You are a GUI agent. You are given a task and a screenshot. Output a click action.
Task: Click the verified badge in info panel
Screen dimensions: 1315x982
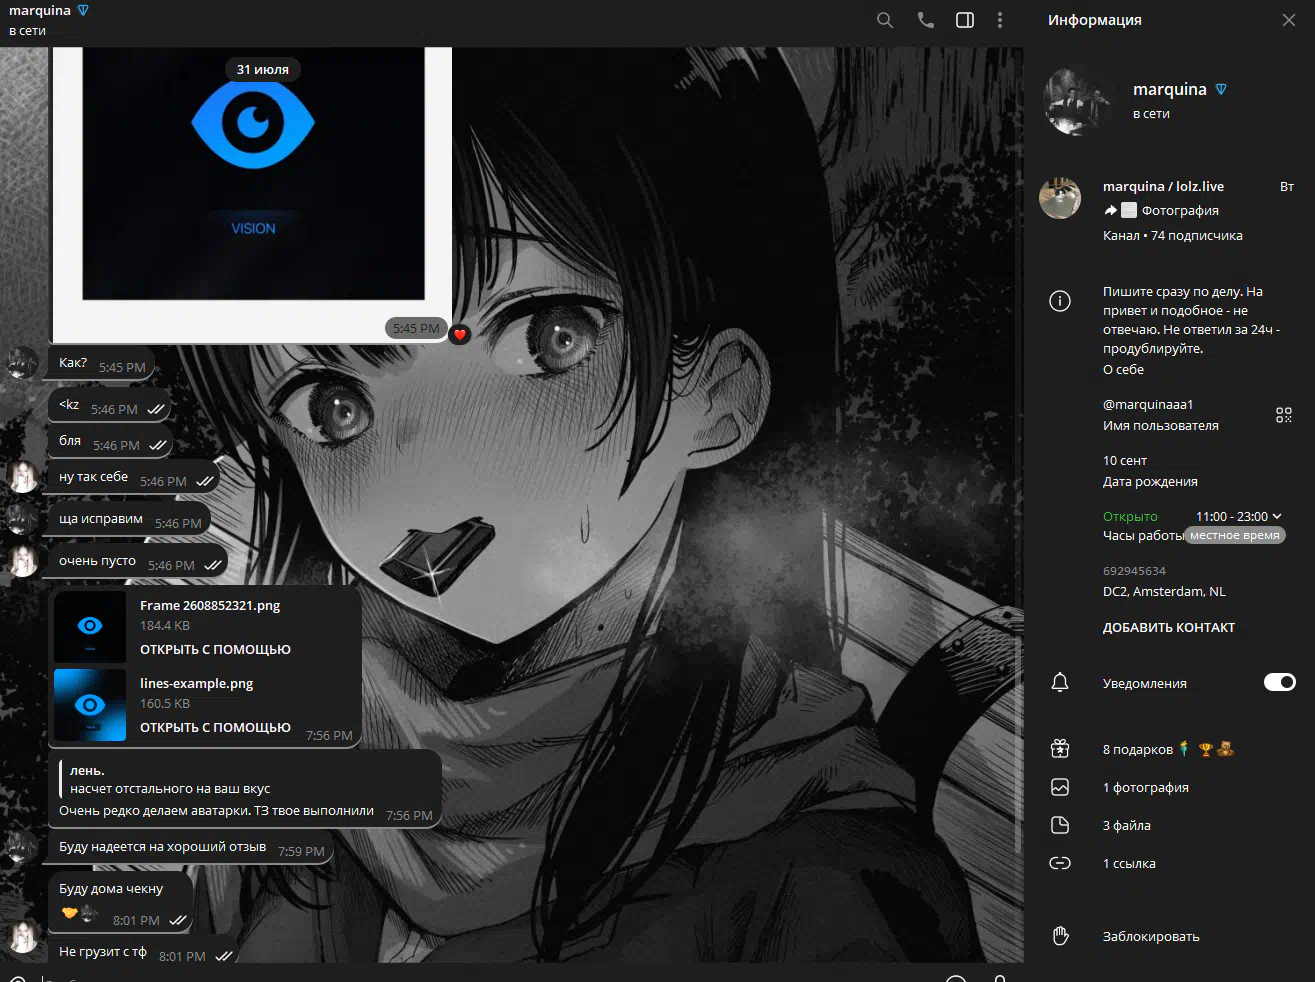1221,89
